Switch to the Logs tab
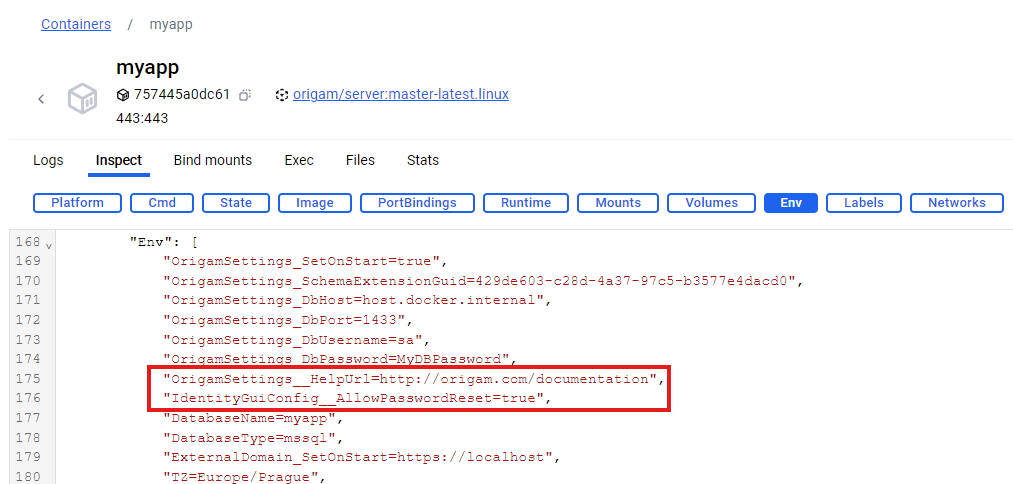 pyautogui.click(x=48, y=160)
